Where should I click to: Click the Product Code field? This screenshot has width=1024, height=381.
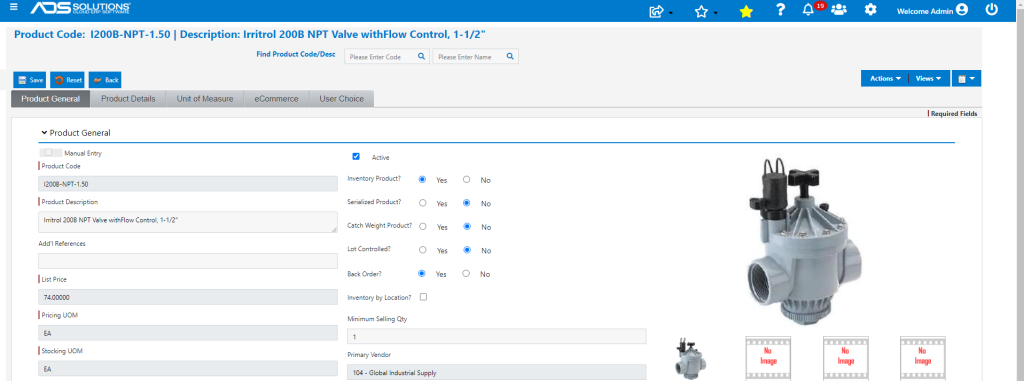click(188, 184)
